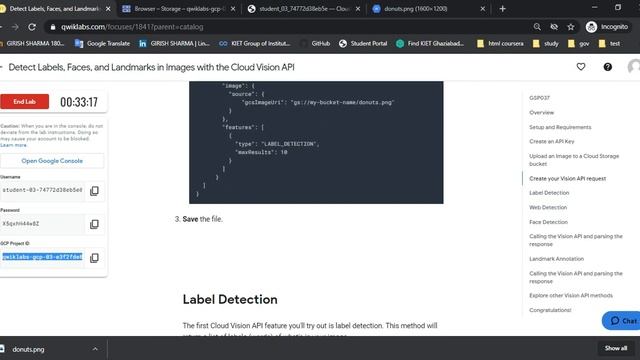Viewport: 640px width, 360px height.
Task: Jump to Overview section
Action: 542,113
